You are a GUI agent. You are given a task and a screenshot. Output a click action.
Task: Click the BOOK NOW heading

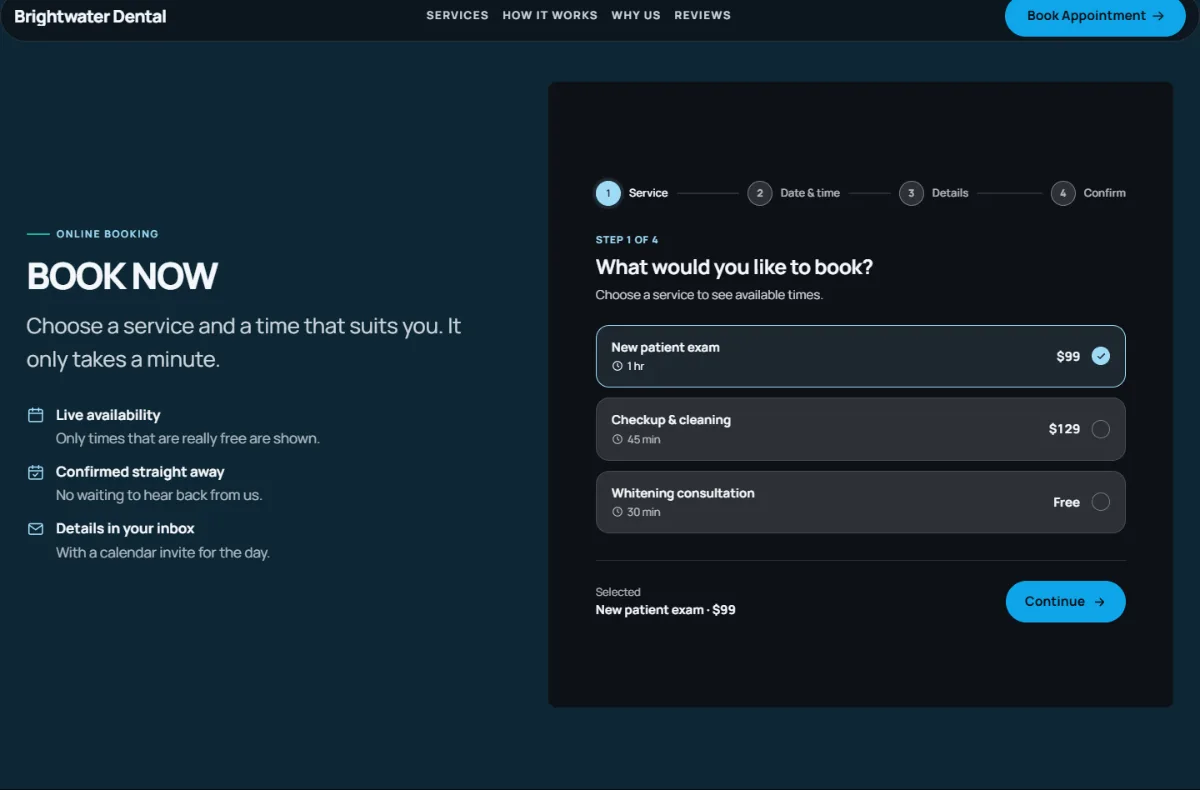(122, 276)
